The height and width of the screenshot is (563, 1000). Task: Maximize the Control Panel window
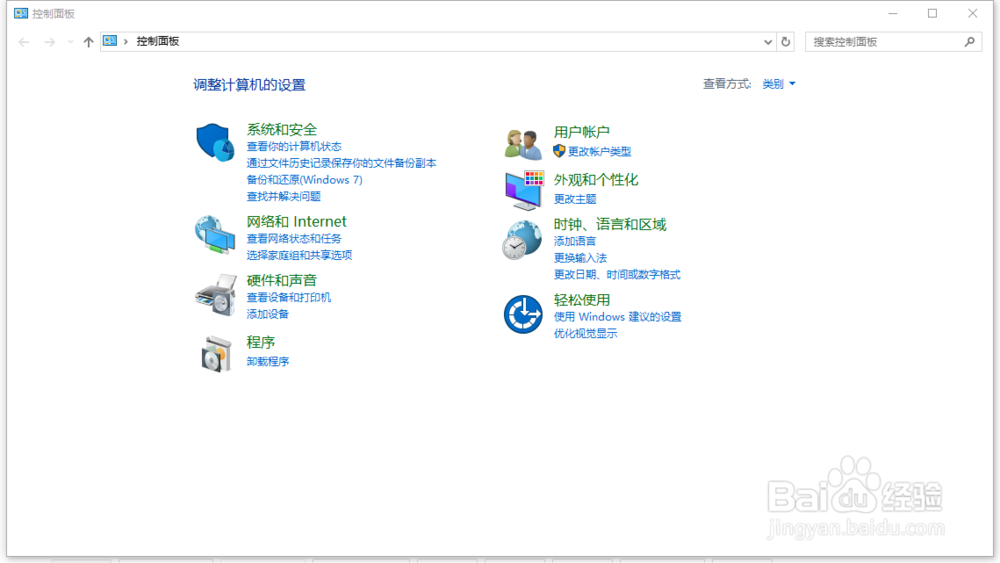932,13
